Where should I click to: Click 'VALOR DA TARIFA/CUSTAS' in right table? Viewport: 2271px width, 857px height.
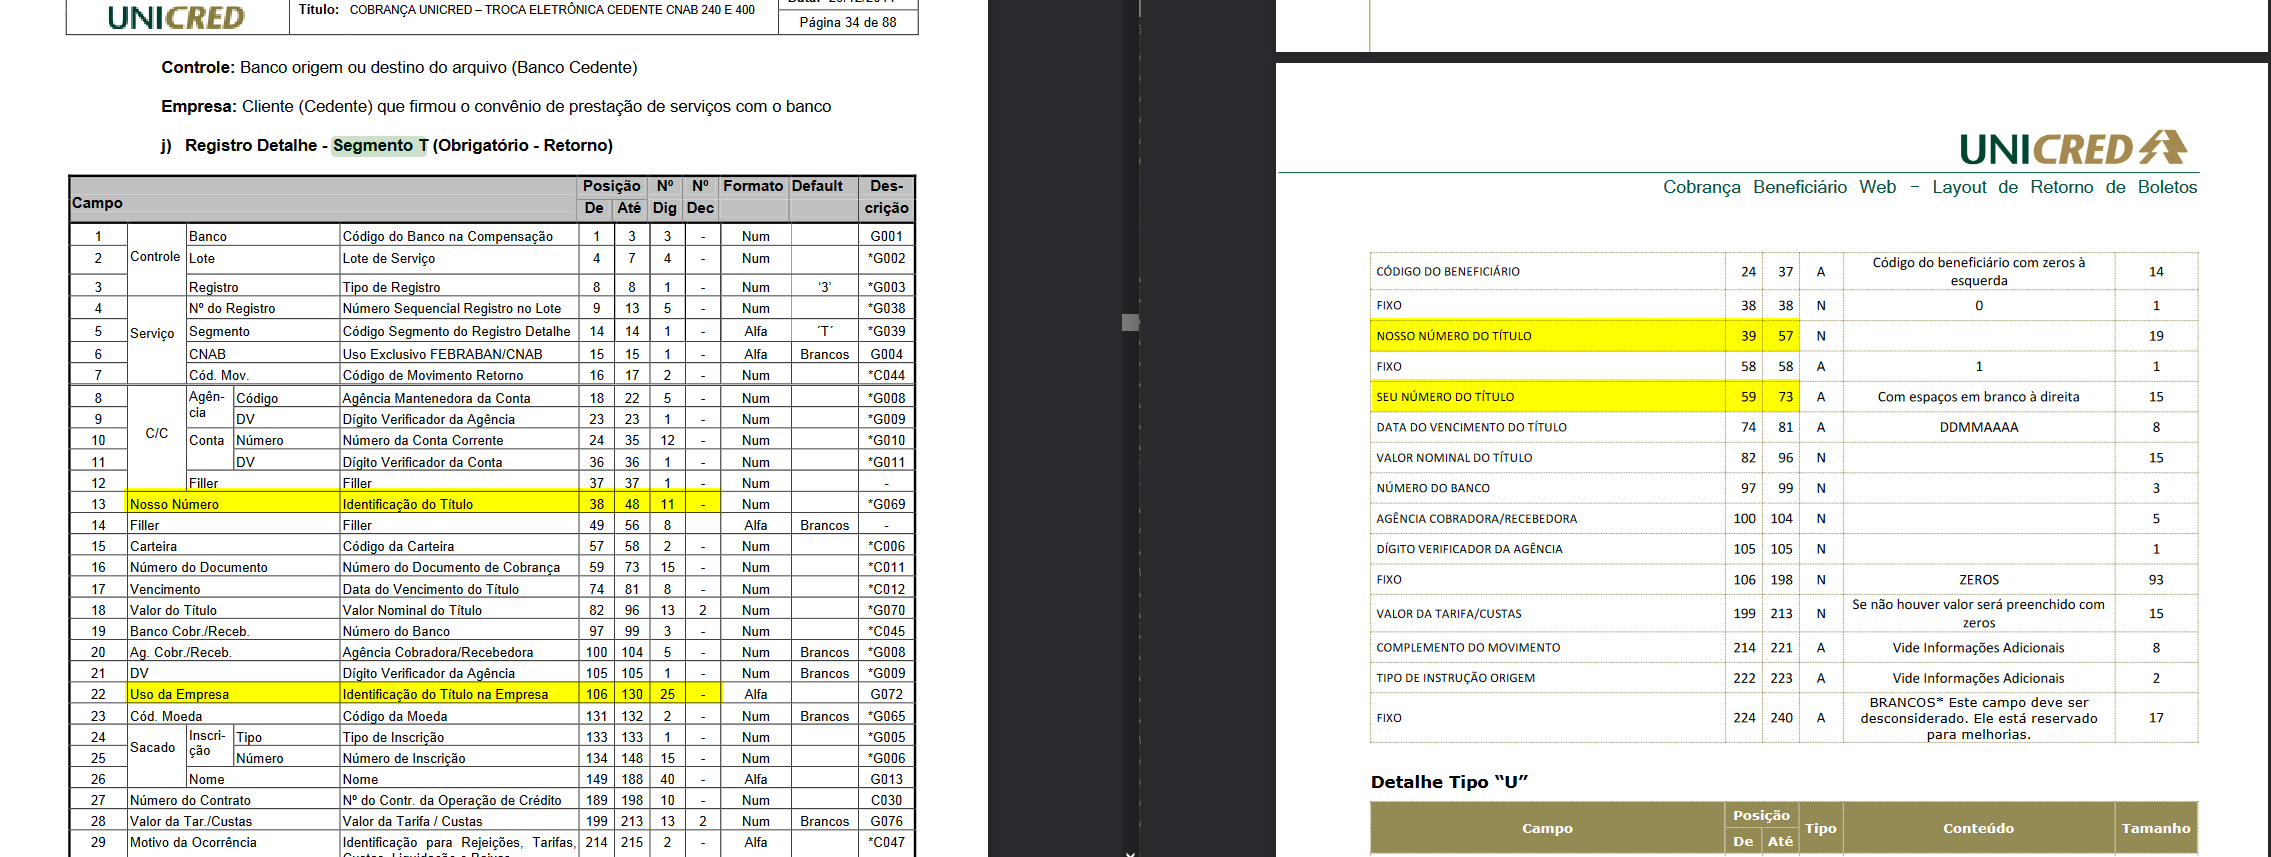tap(1448, 614)
